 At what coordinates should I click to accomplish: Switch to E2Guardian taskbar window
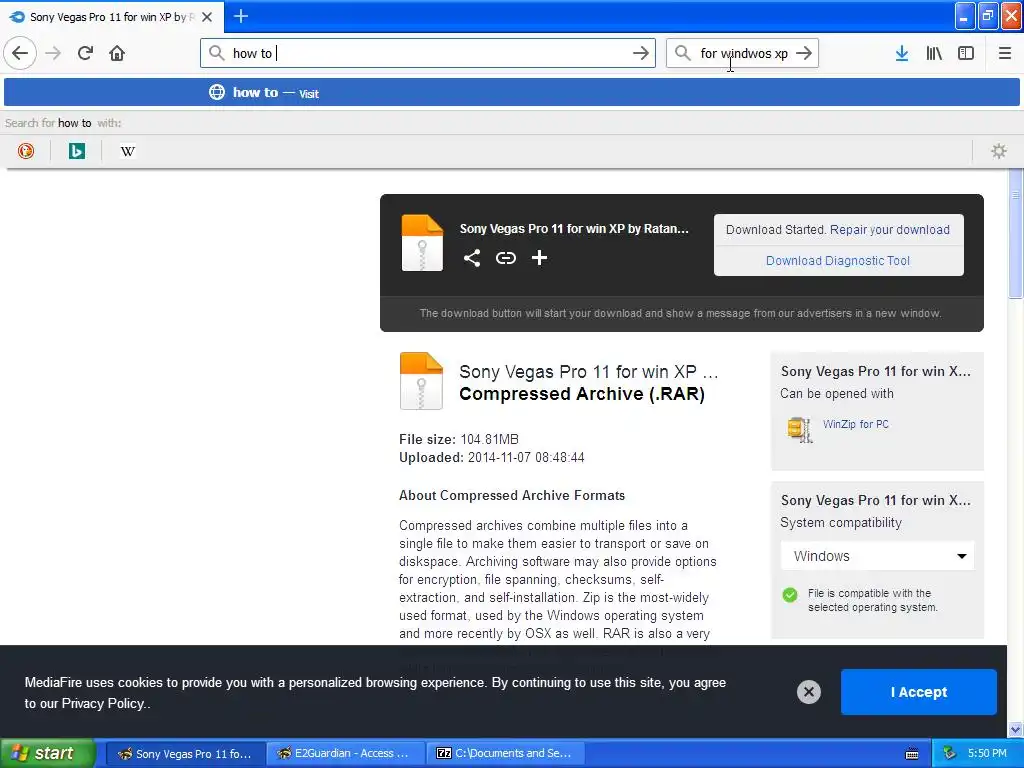pyautogui.click(x=345, y=754)
